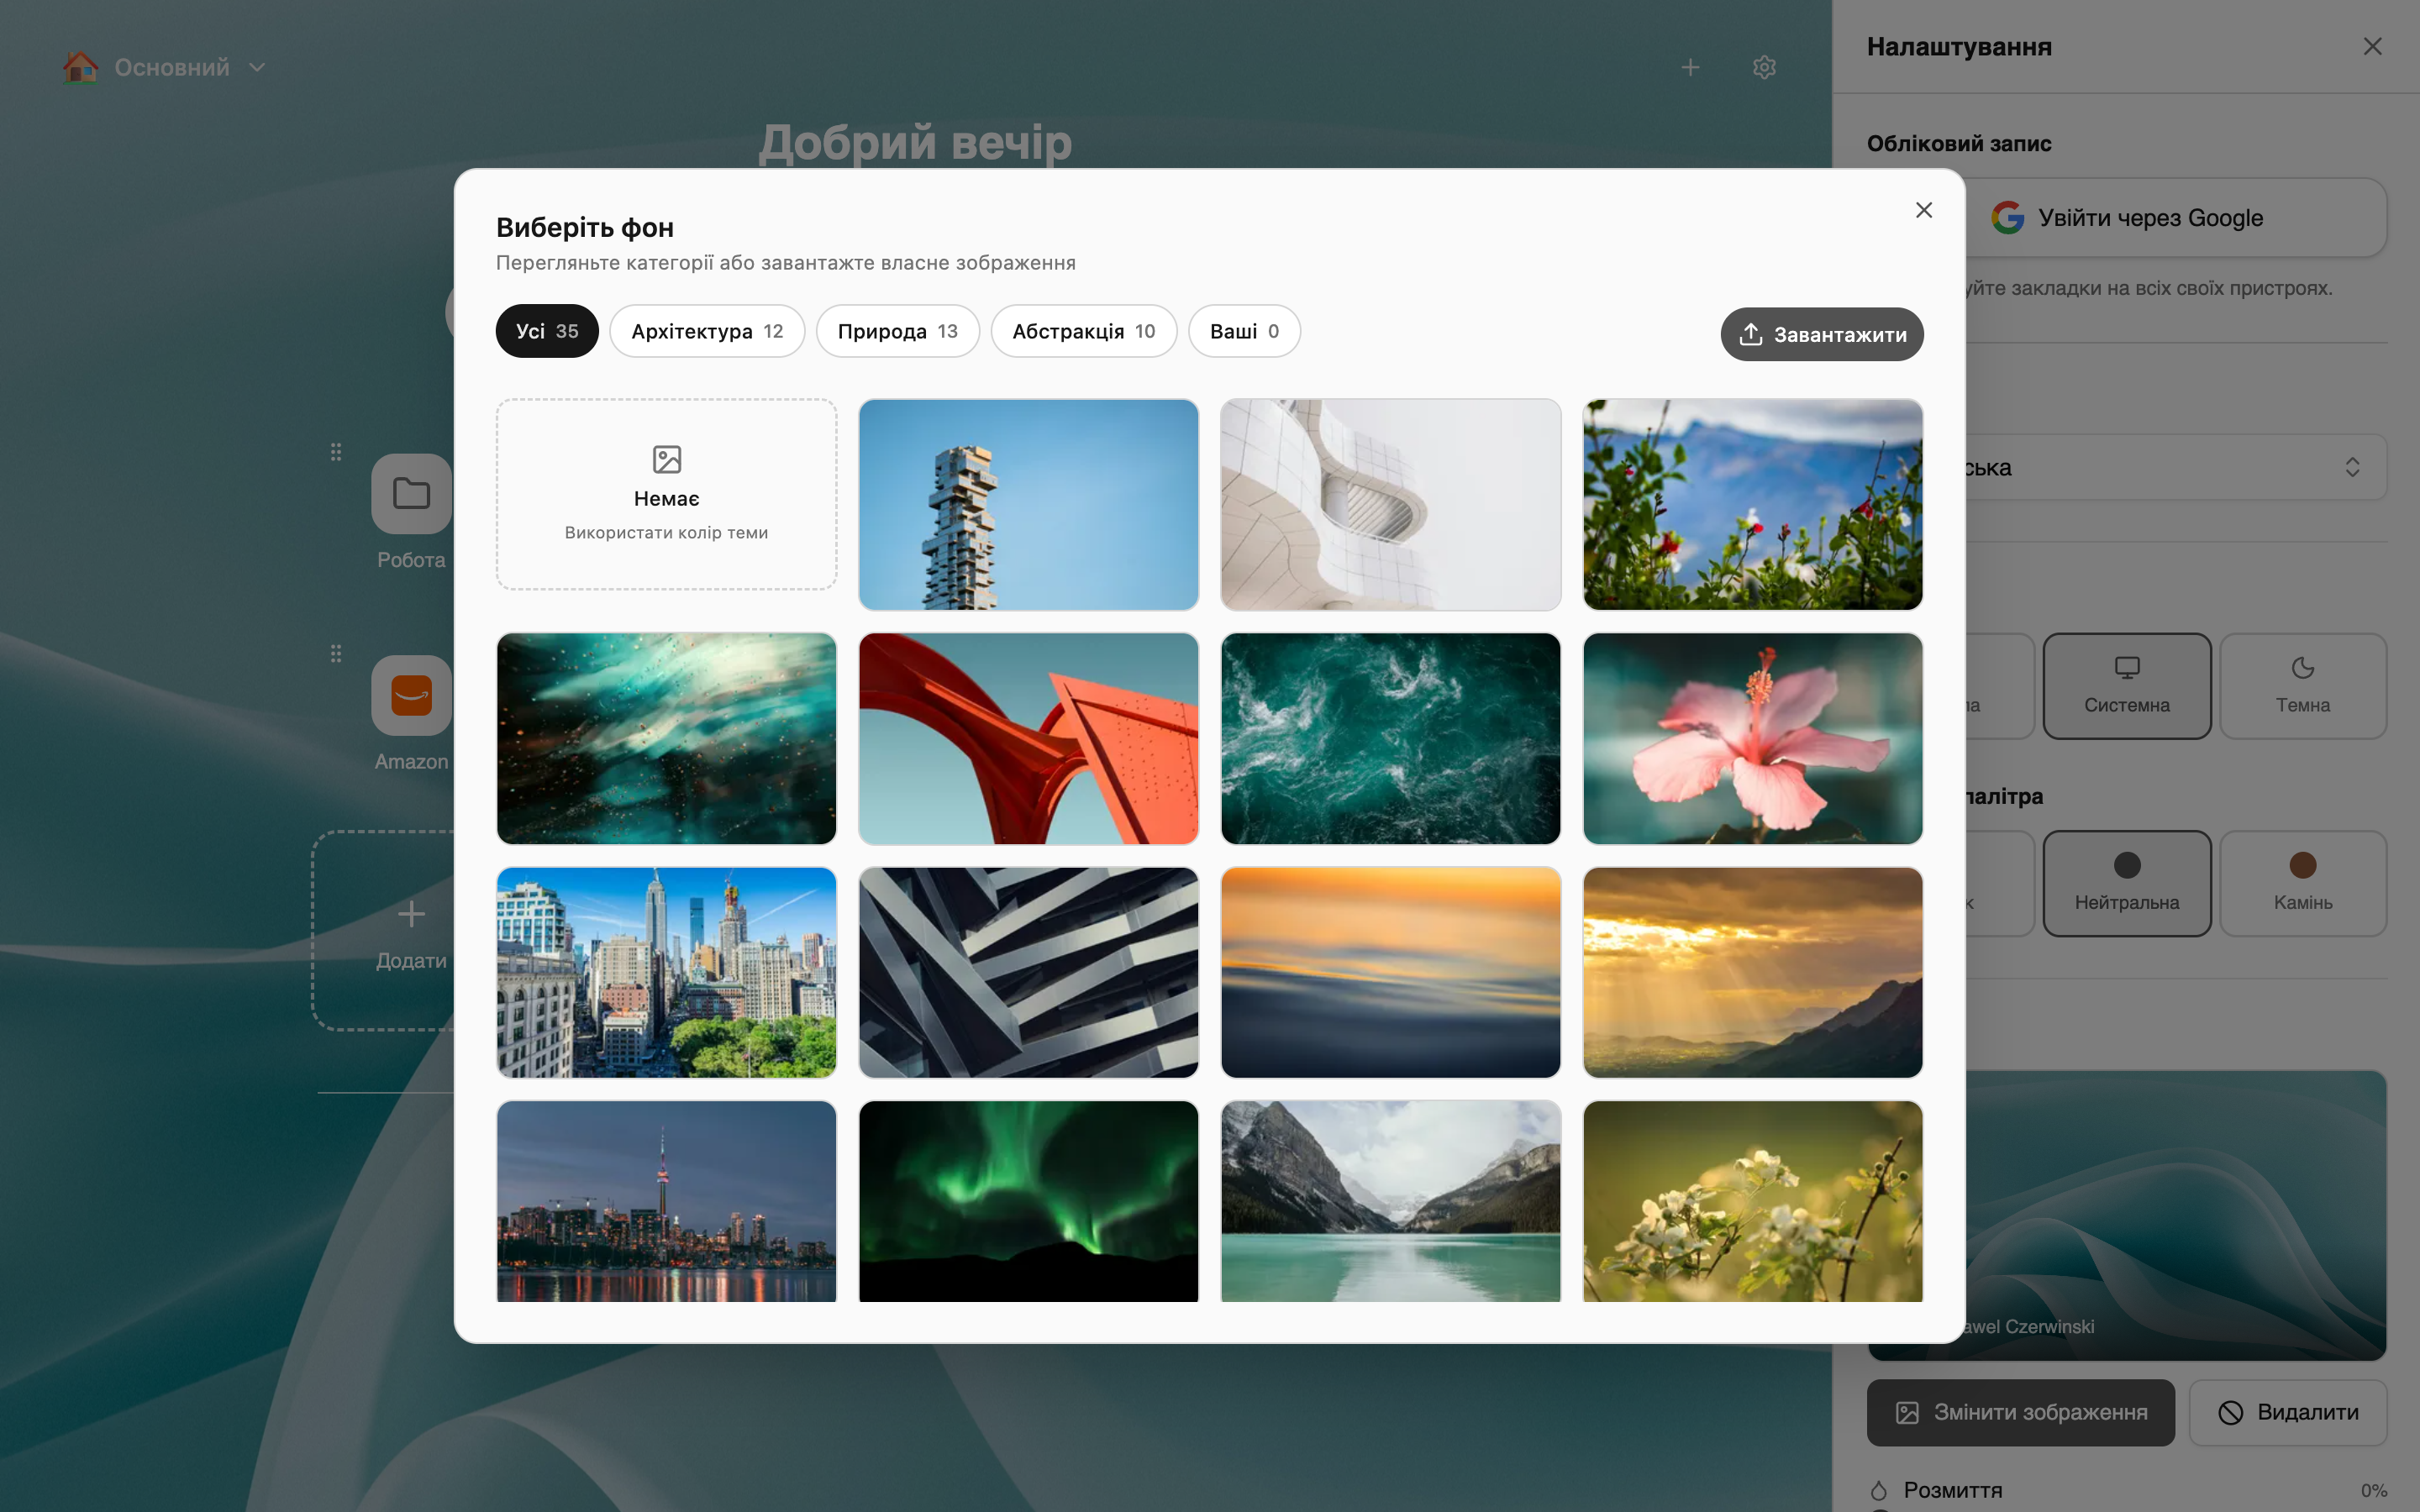Screen dimensions: 2420x1512
Task: Open the settings gear icon in header
Action: (1764, 67)
